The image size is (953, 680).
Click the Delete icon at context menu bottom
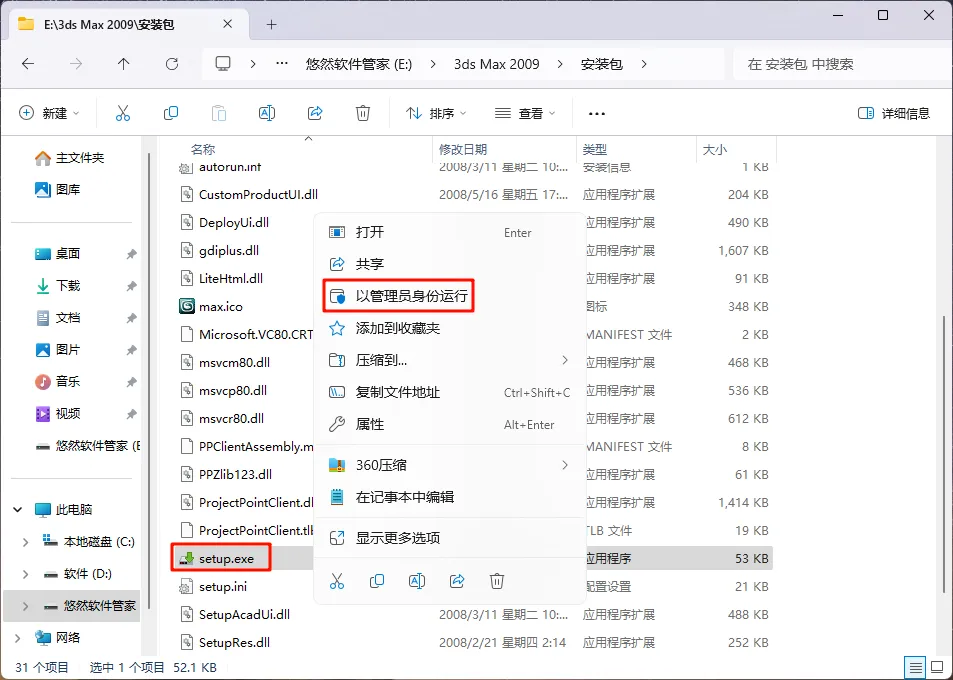497,581
